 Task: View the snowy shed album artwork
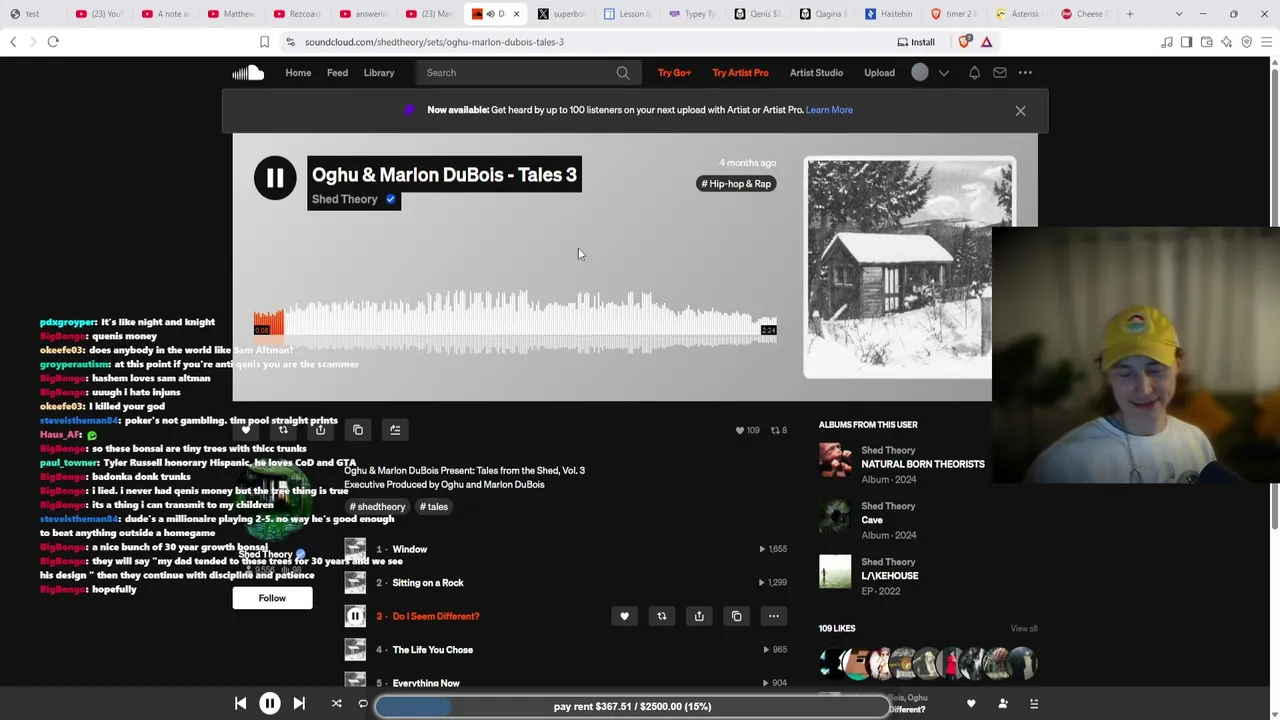coord(909,268)
